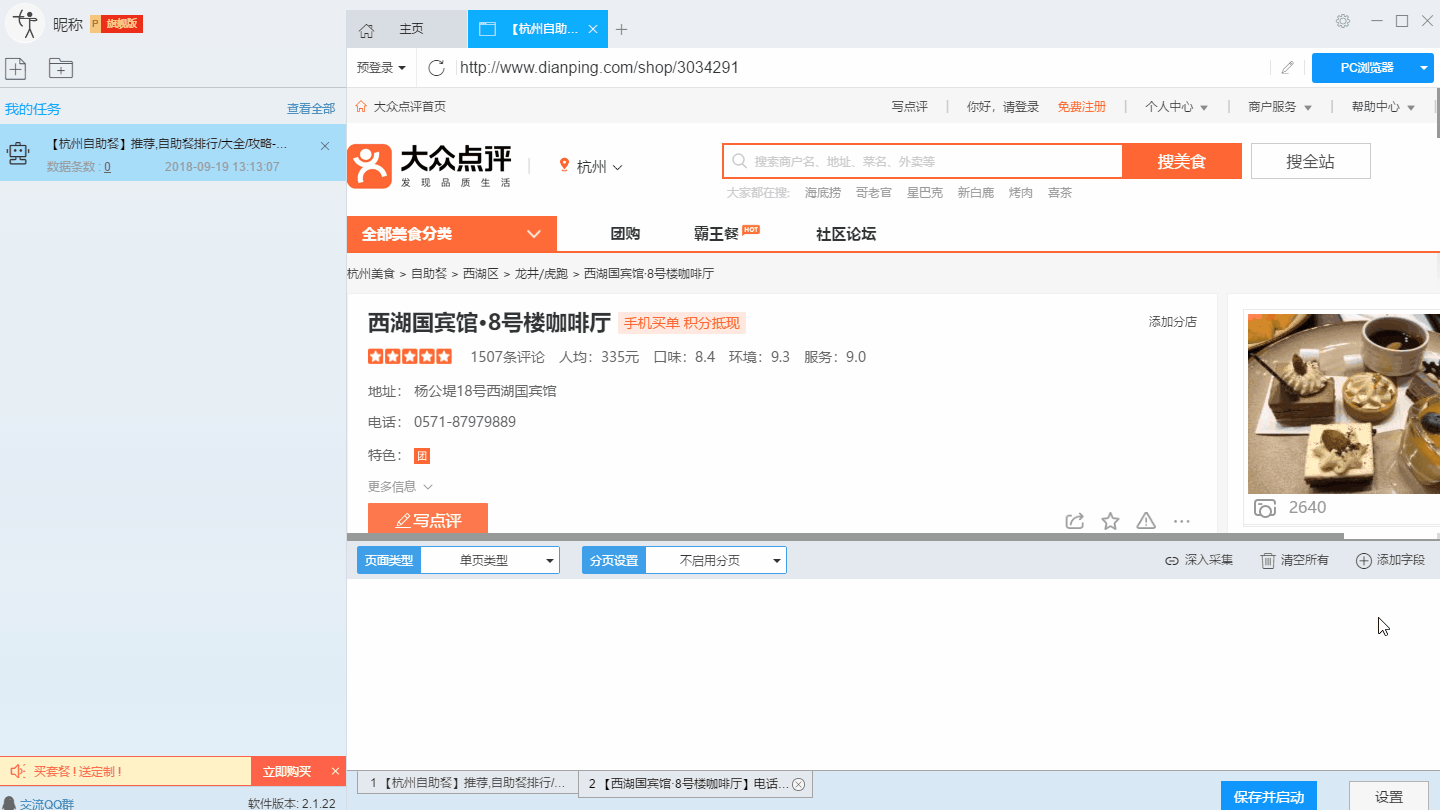Switch to the 【杭州自助... browser tab
The image size is (1440, 810).
(x=538, y=29)
